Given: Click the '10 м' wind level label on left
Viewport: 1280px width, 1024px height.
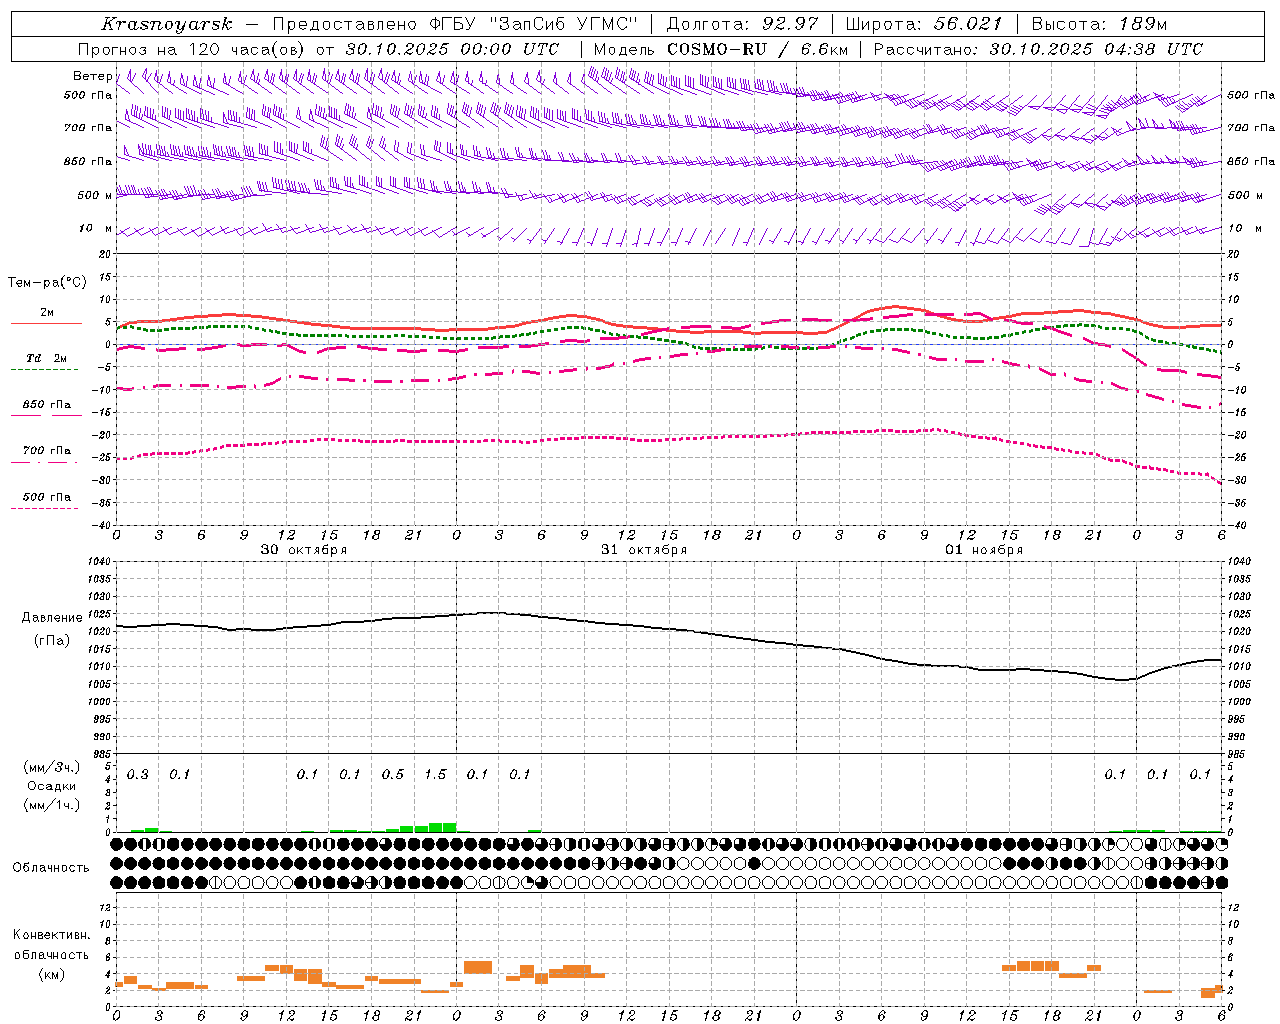Looking at the screenshot, I should (96, 229).
